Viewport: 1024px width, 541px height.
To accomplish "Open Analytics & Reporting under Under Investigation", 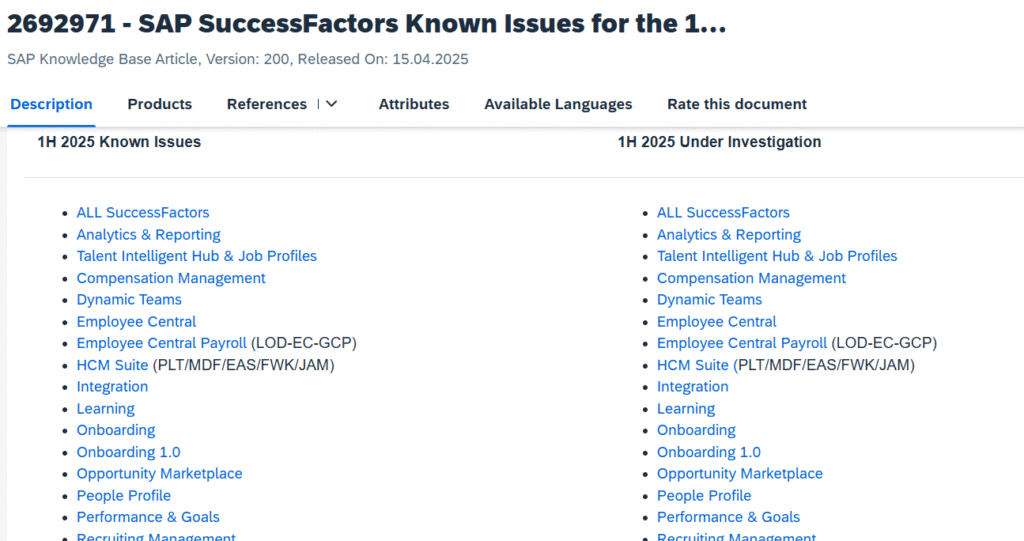I will pyautogui.click(x=729, y=235).
